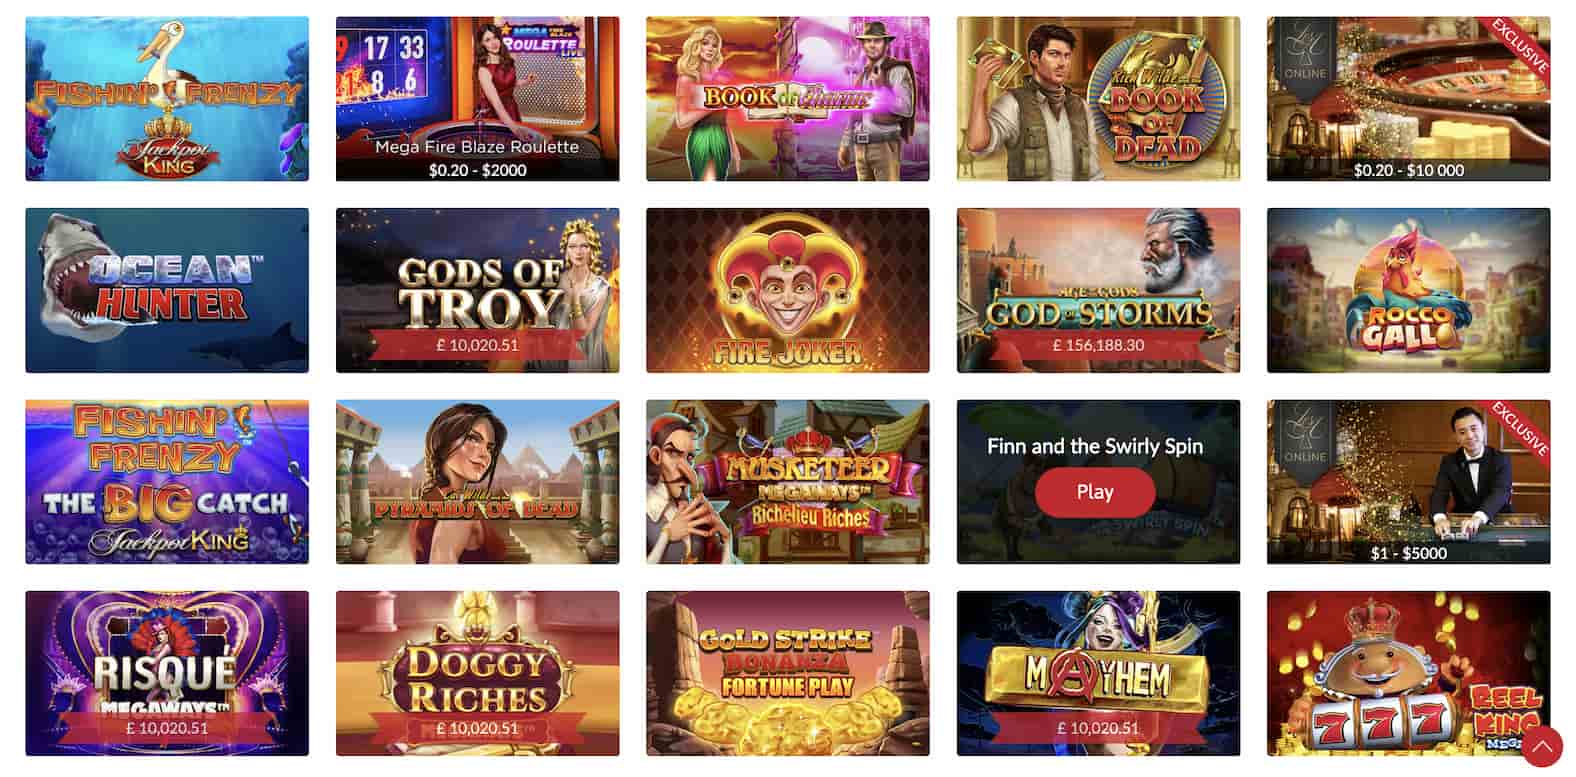
Task: Open the exclusive roulette table $0.20 - $10 000
Action: pyautogui.click(x=1409, y=99)
